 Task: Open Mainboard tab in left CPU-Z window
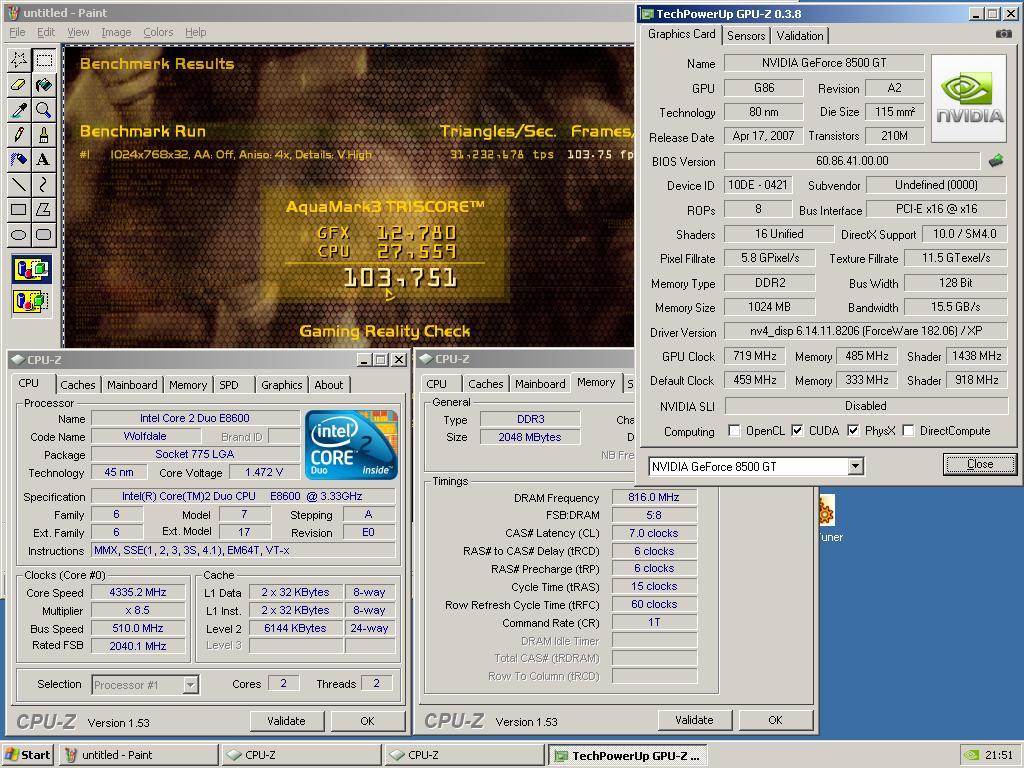pyautogui.click(x=132, y=385)
